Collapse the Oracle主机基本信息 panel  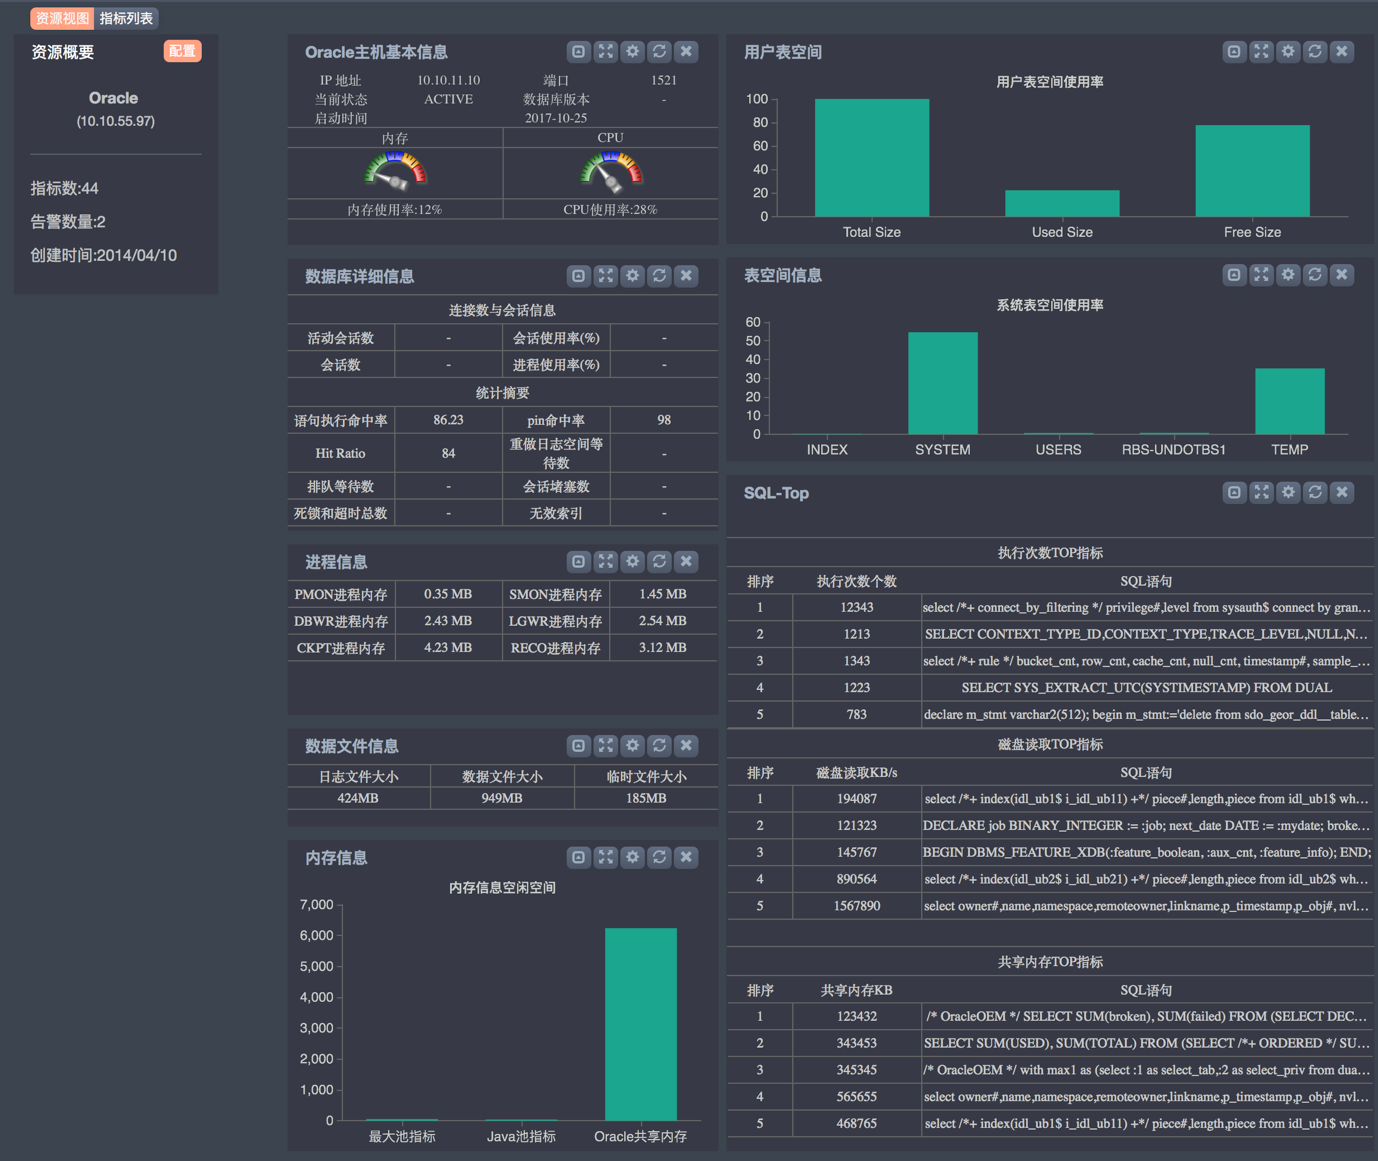tap(578, 51)
